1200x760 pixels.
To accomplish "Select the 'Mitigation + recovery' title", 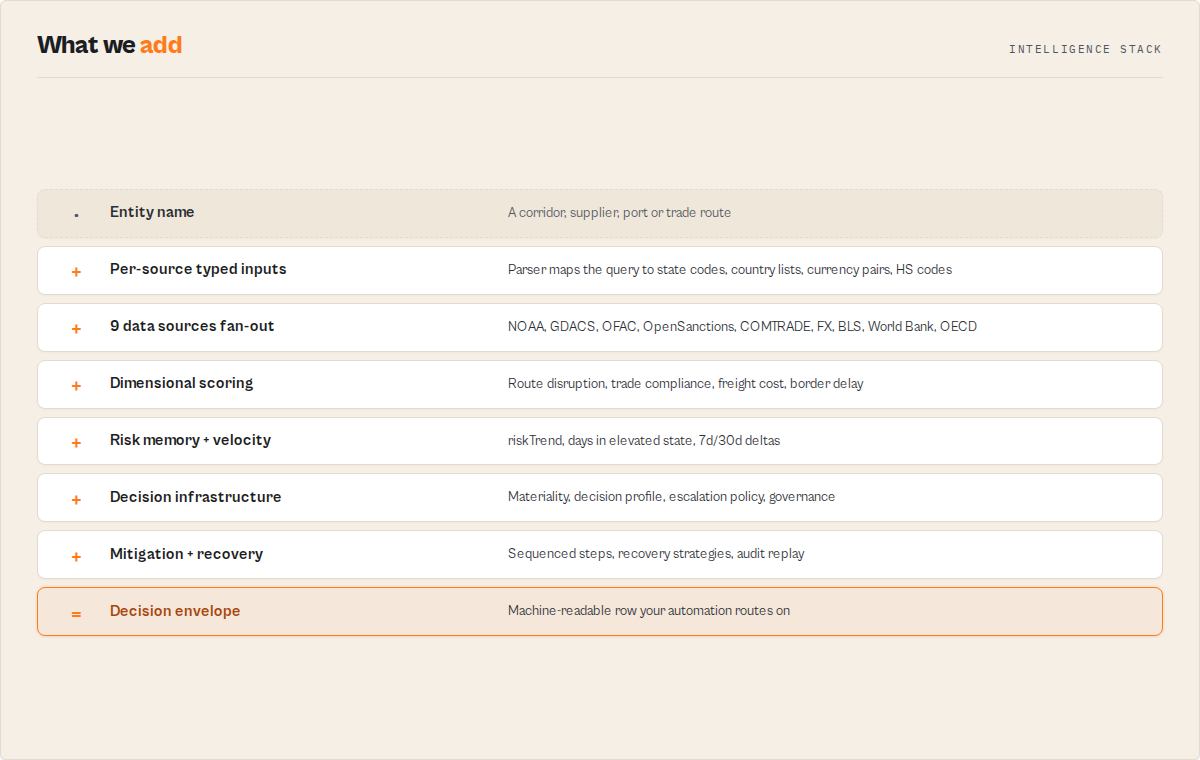I will point(186,554).
